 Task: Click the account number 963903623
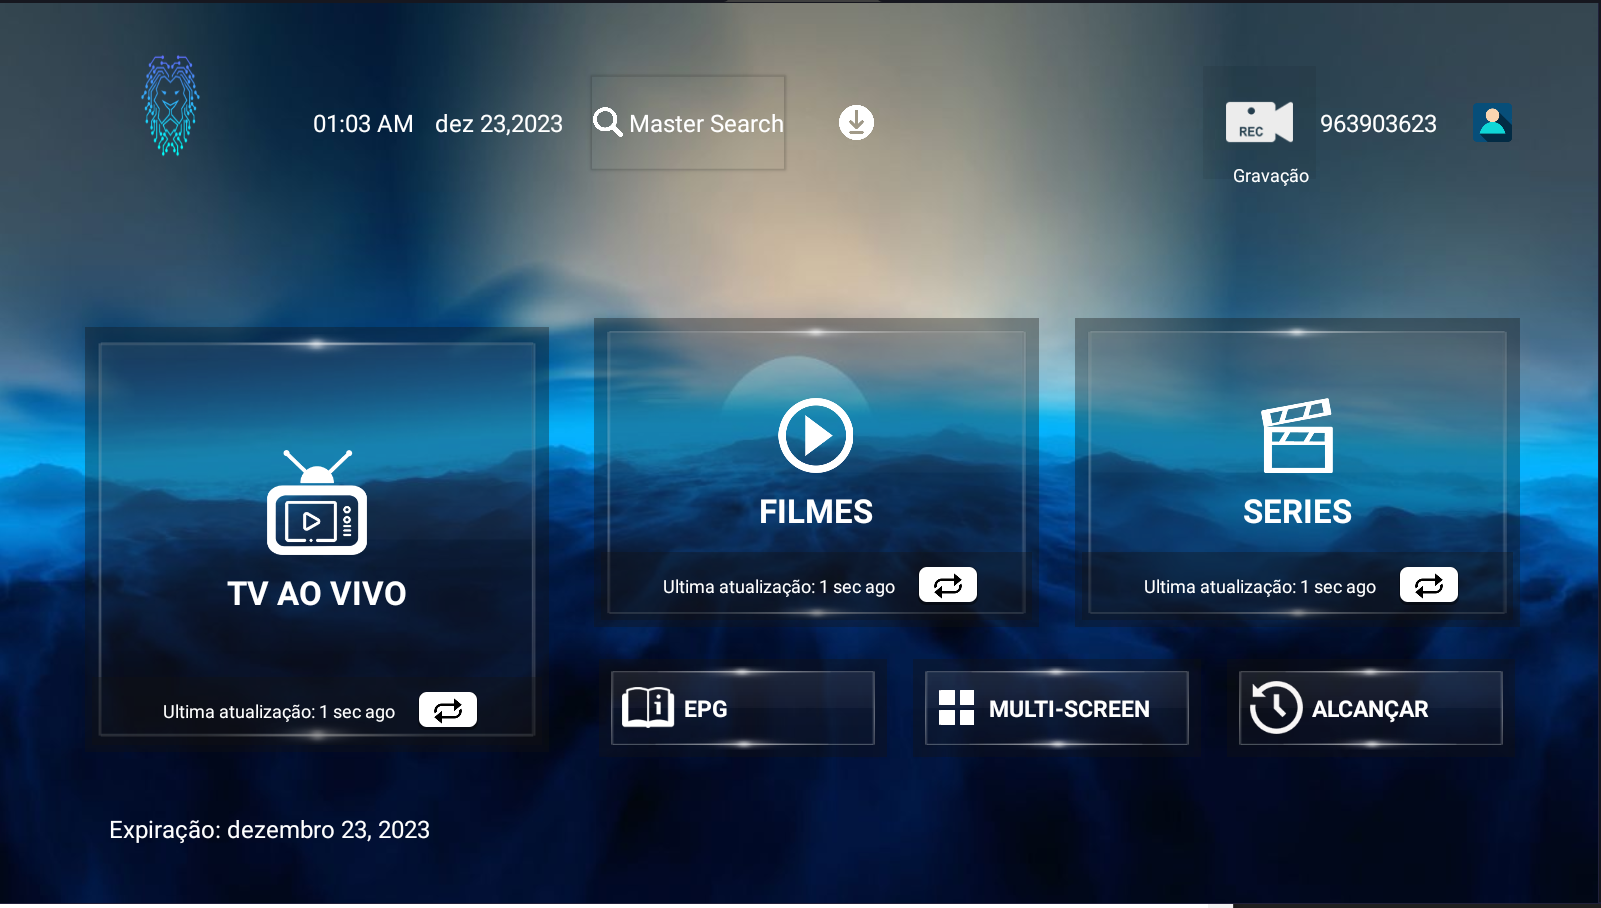1378,124
